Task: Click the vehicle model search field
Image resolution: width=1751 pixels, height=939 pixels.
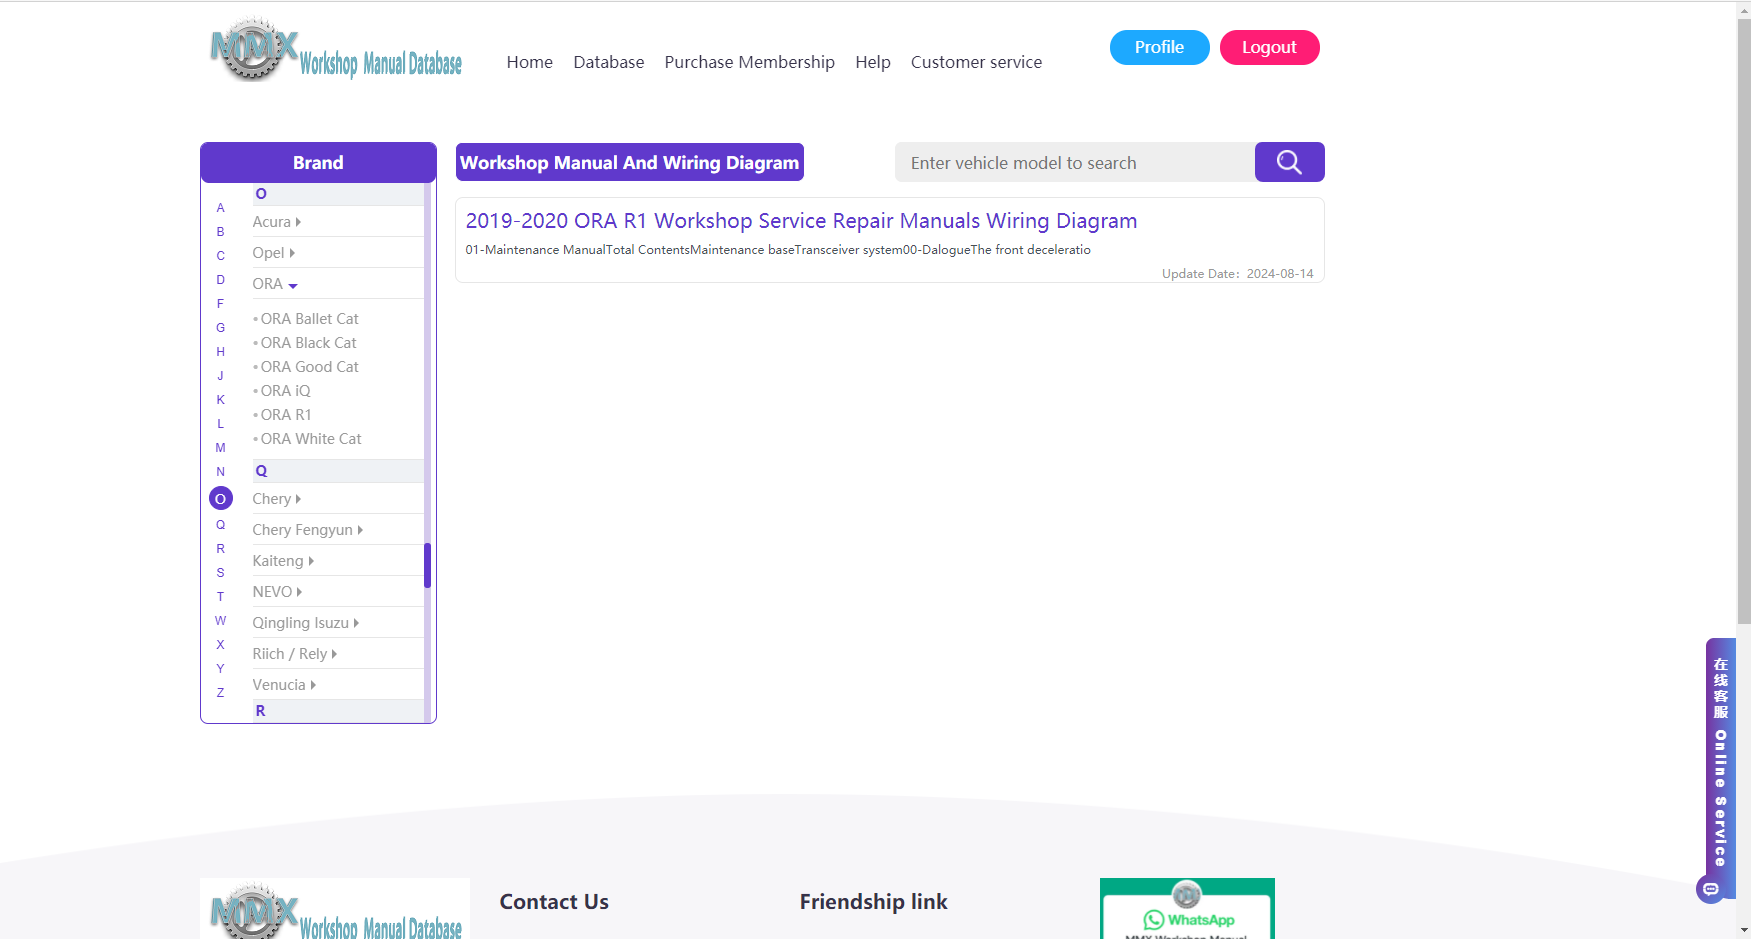Action: pyautogui.click(x=1075, y=162)
